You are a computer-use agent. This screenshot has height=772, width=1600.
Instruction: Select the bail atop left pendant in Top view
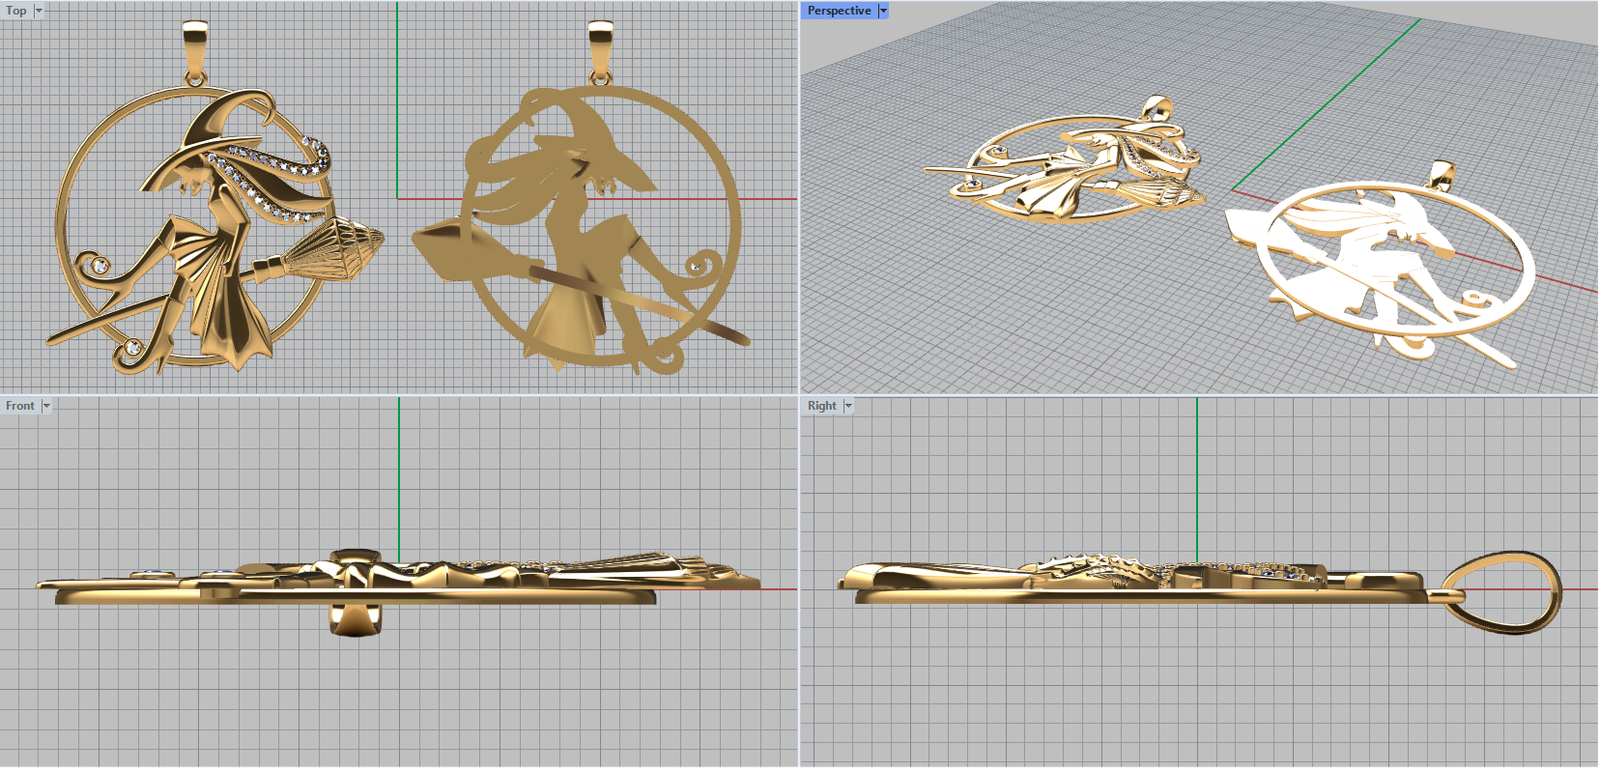coord(196,48)
